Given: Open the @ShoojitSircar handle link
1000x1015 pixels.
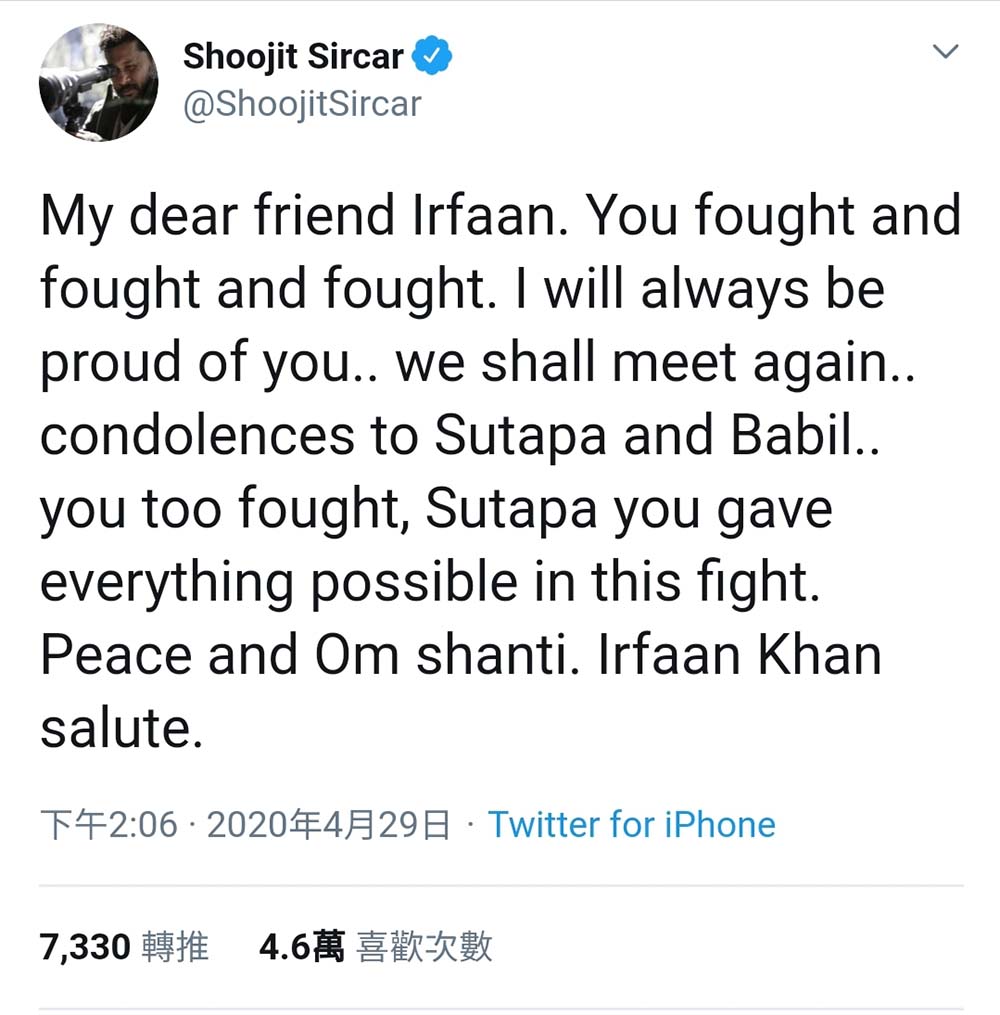Looking at the screenshot, I should pyautogui.click(x=302, y=103).
